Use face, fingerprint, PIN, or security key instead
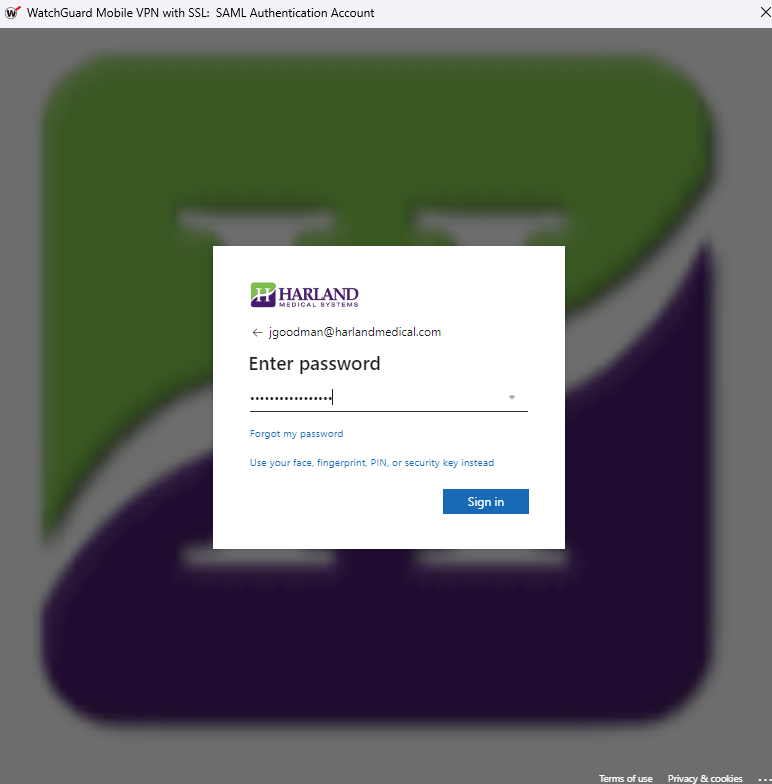772x784 pixels. click(372, 462)
